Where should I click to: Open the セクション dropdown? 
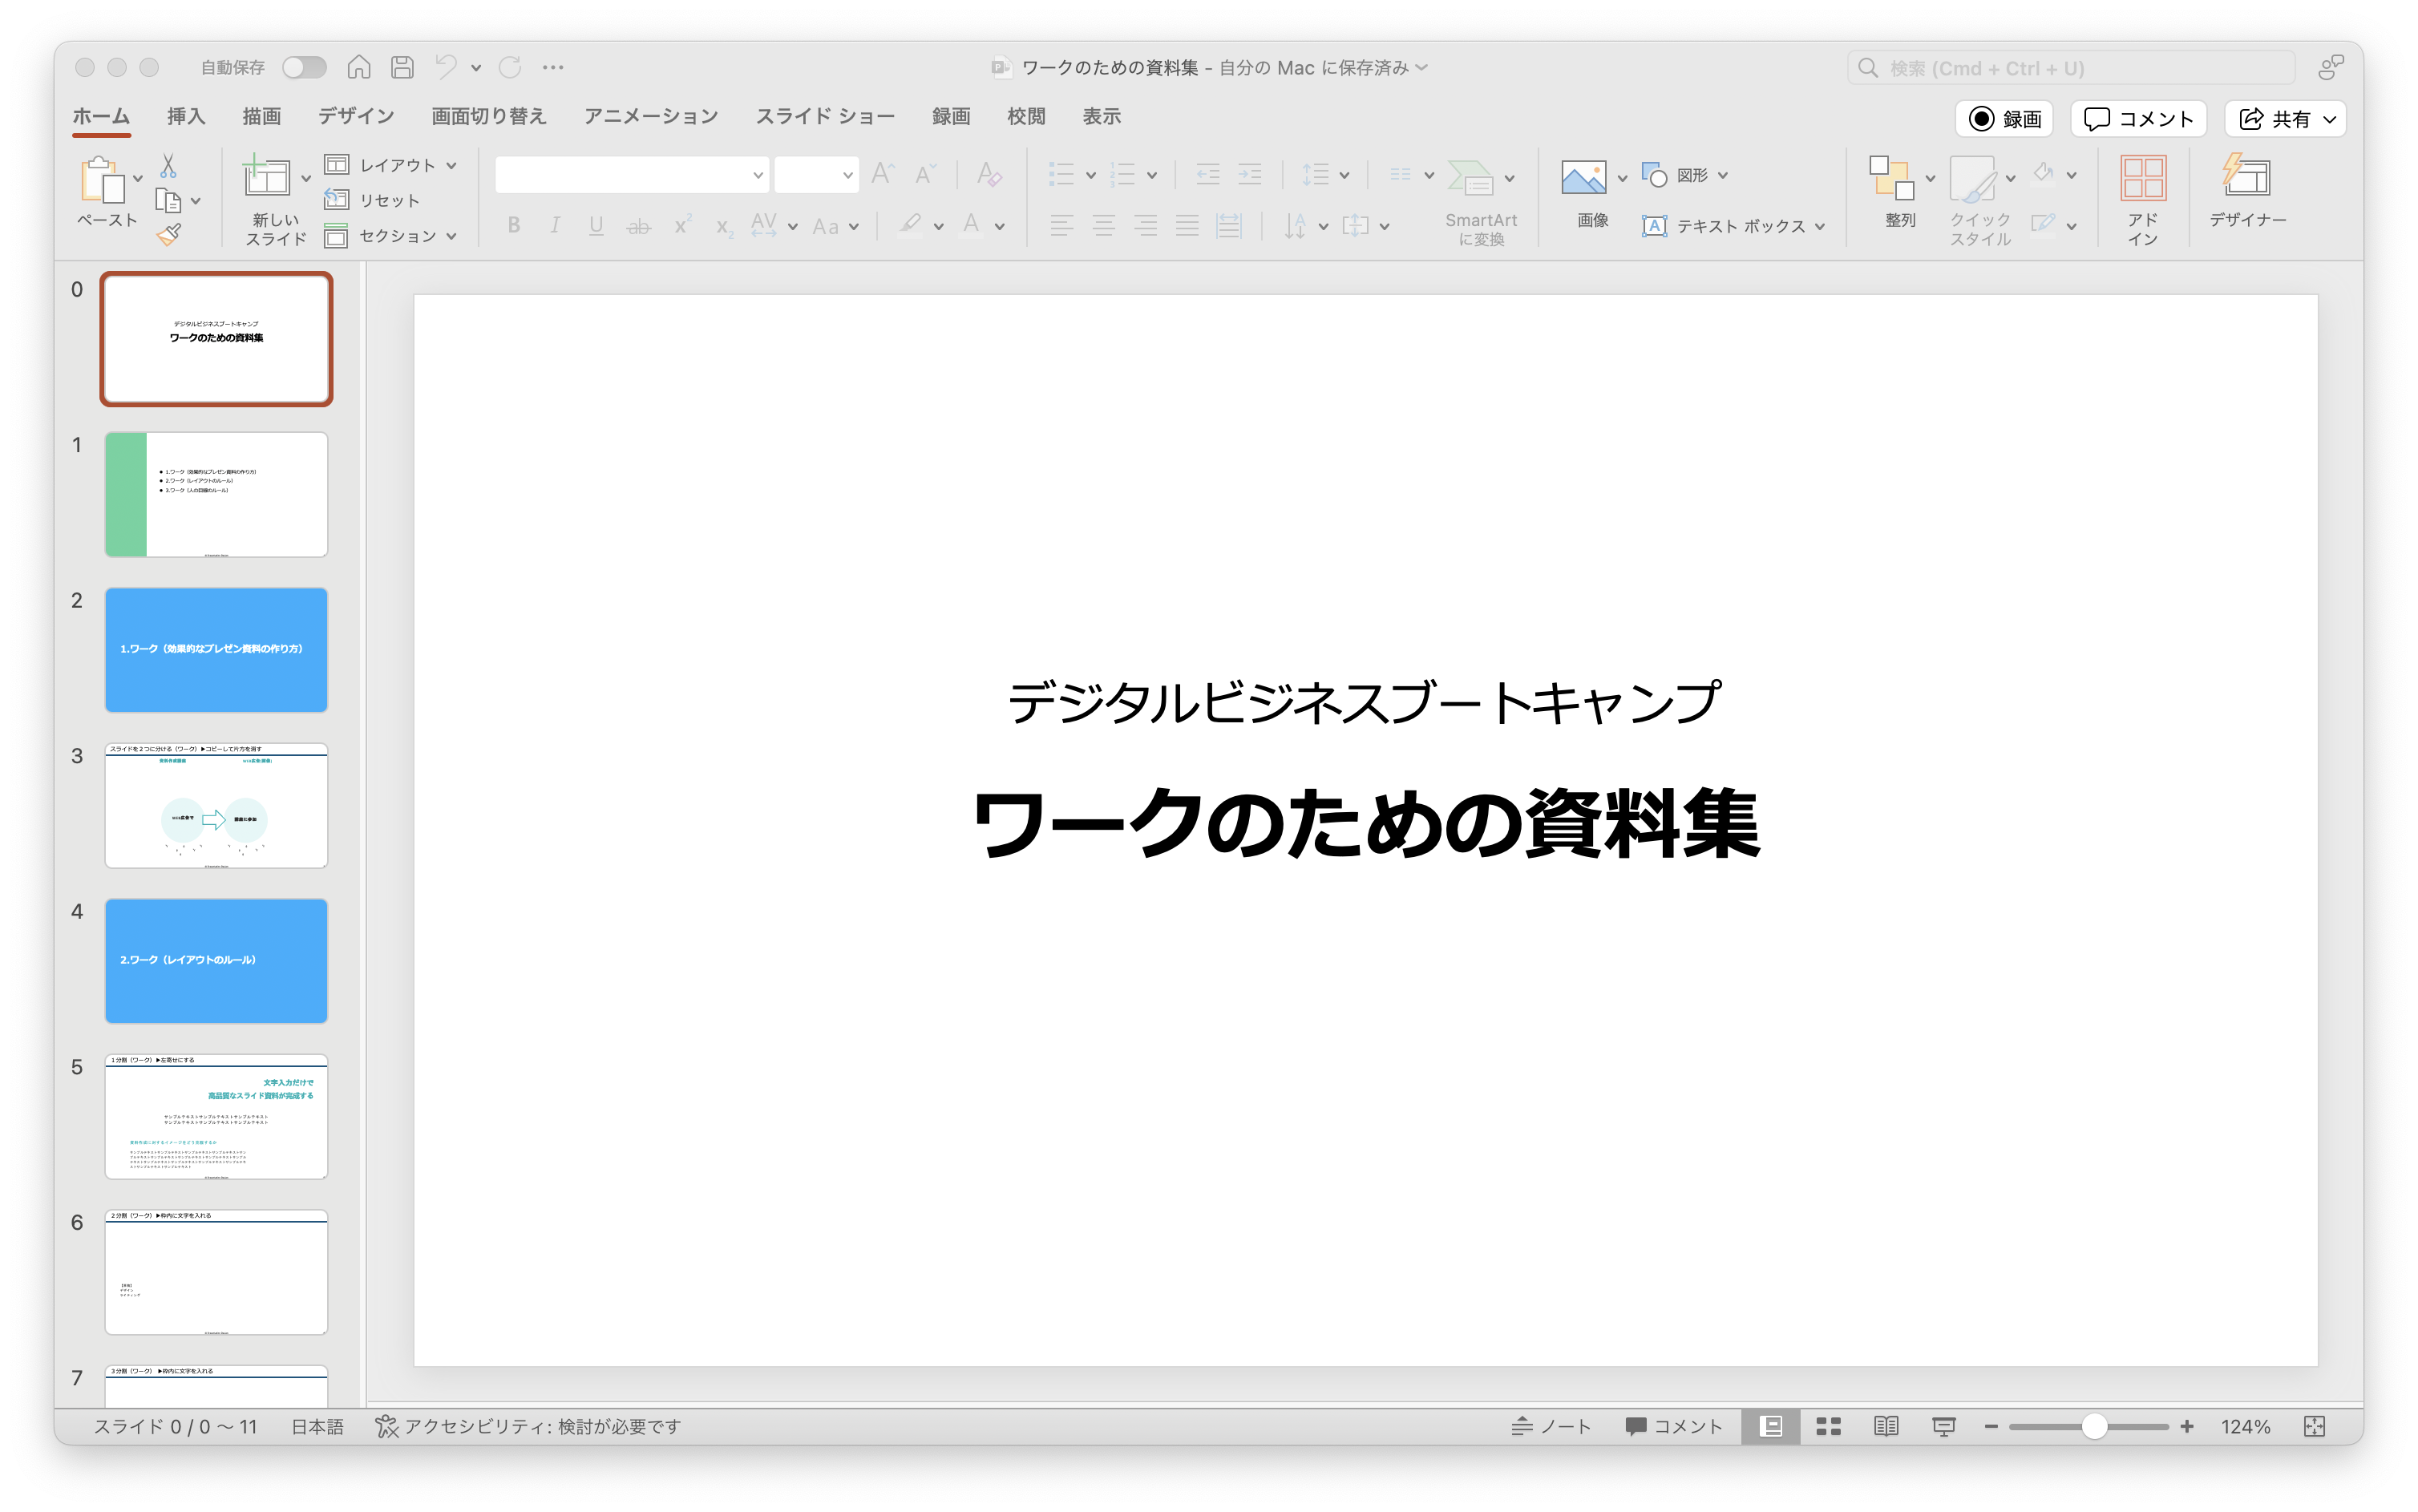tap(391, 236)
